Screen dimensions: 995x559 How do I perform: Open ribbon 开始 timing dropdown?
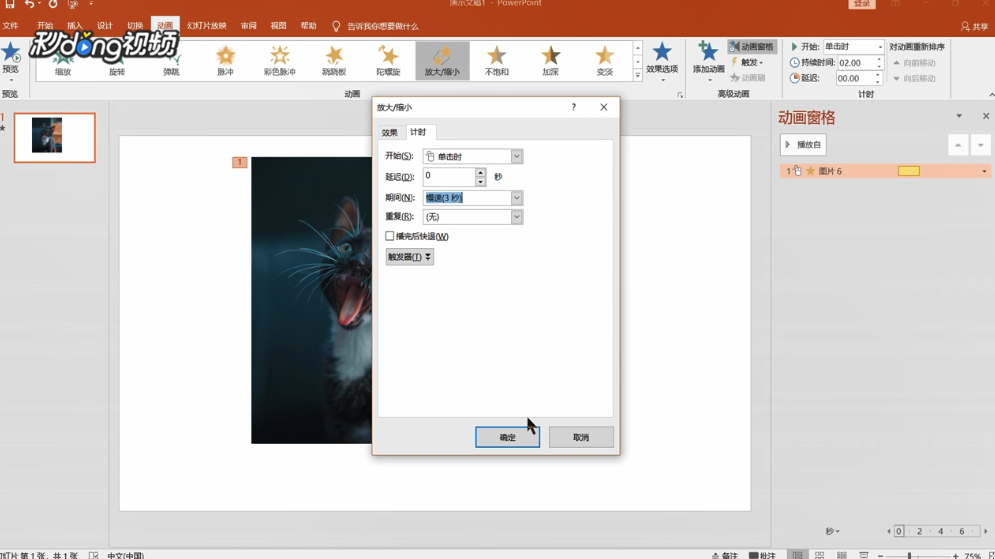click(880, 47)
